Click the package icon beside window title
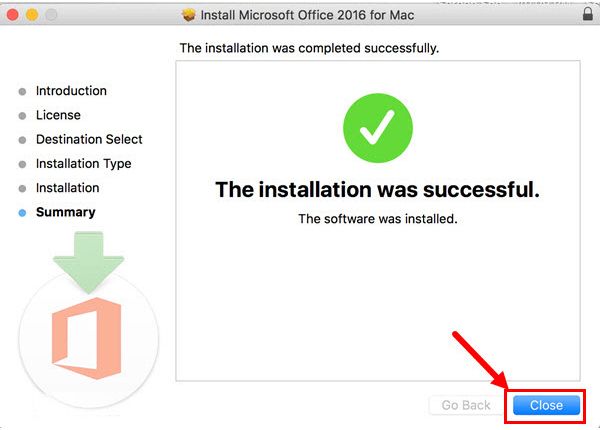 188,15
